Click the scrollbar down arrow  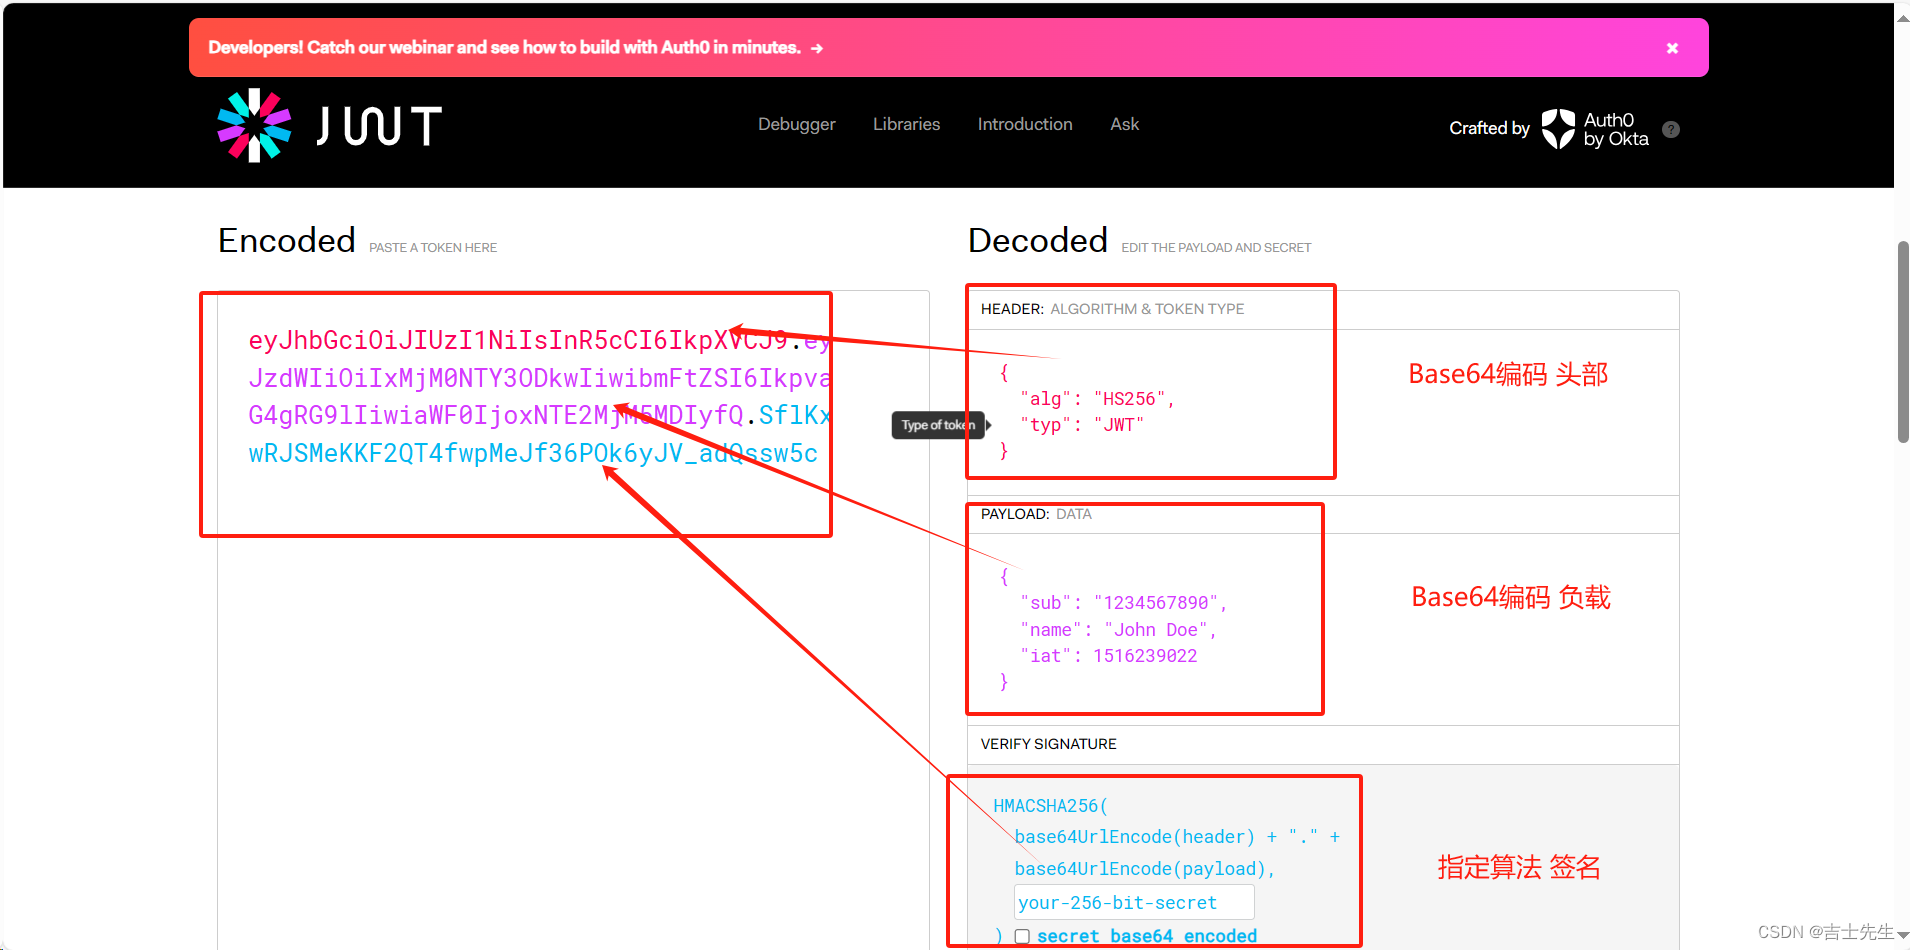coord(1902,935)
